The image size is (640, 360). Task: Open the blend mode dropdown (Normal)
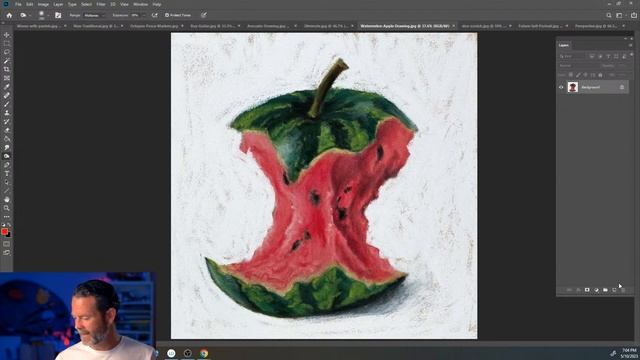coord(578,66)
